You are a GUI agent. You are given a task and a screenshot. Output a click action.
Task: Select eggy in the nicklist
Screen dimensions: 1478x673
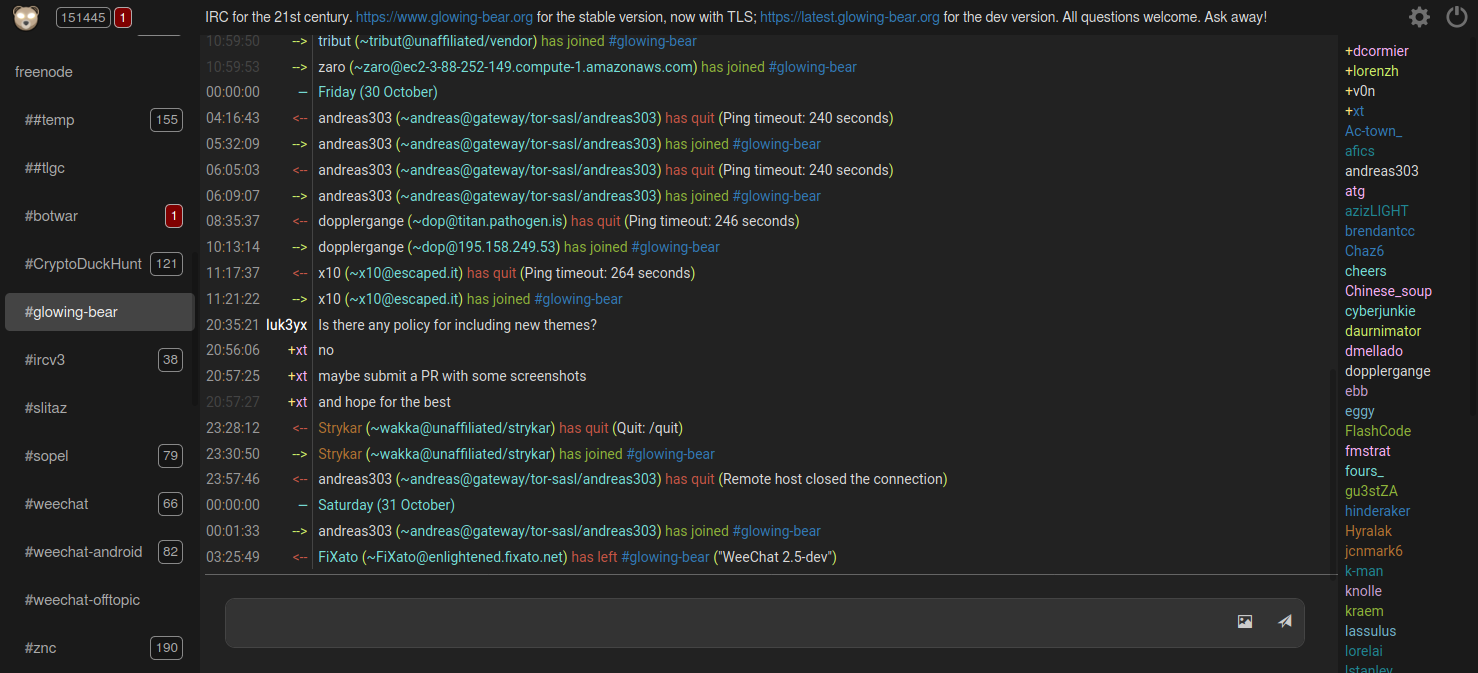click(1360, 411)
